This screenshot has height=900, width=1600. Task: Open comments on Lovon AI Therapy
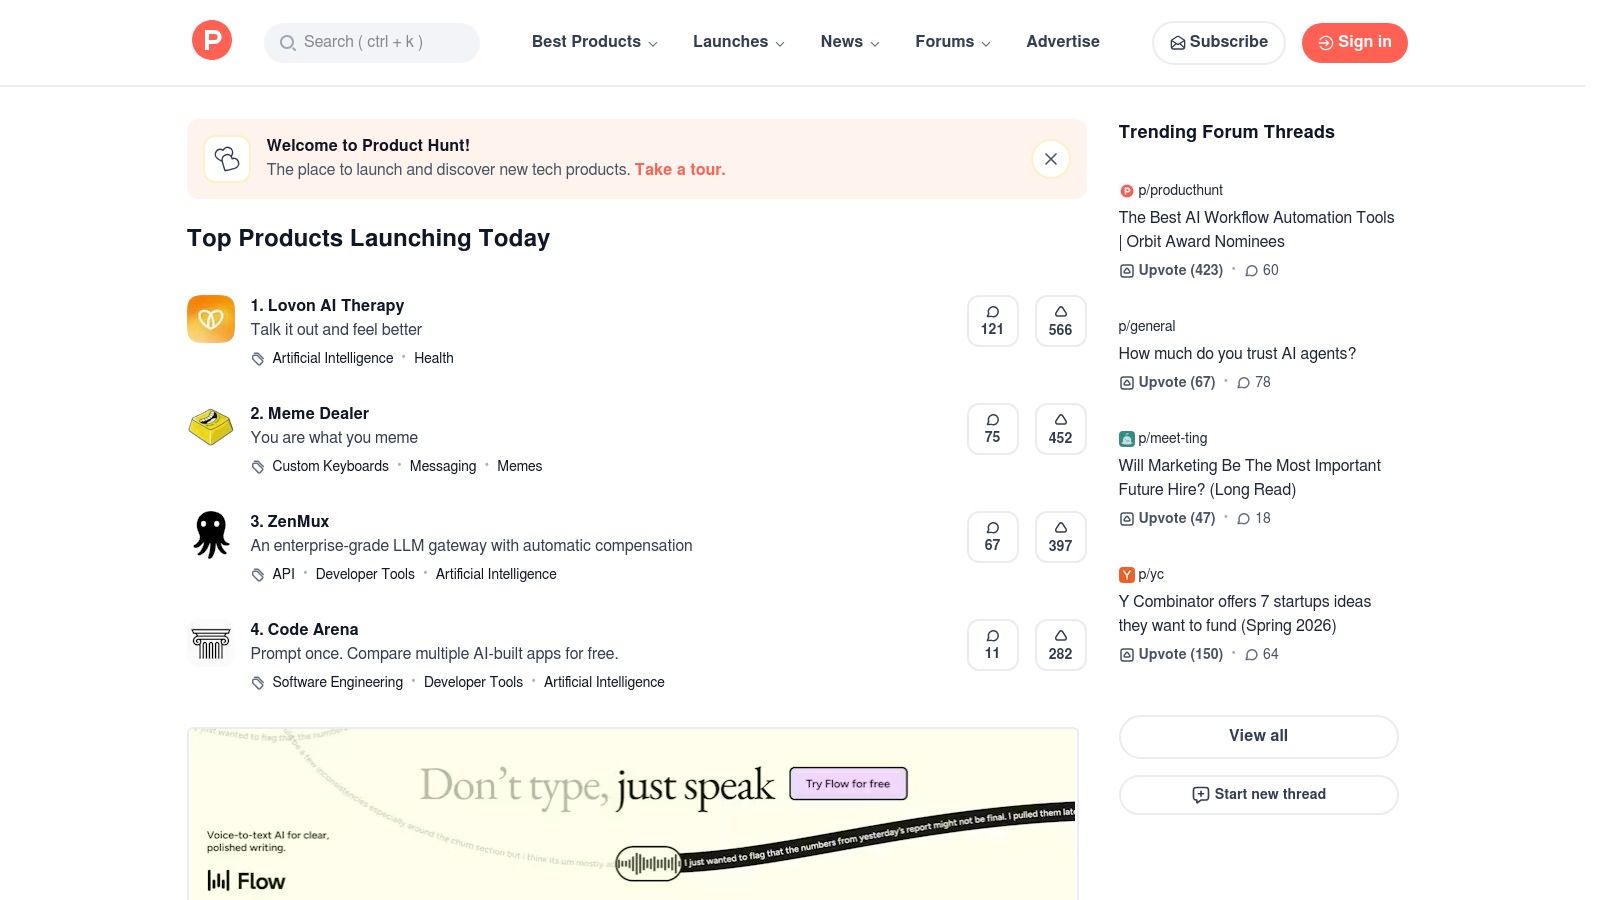pos(992,320)
